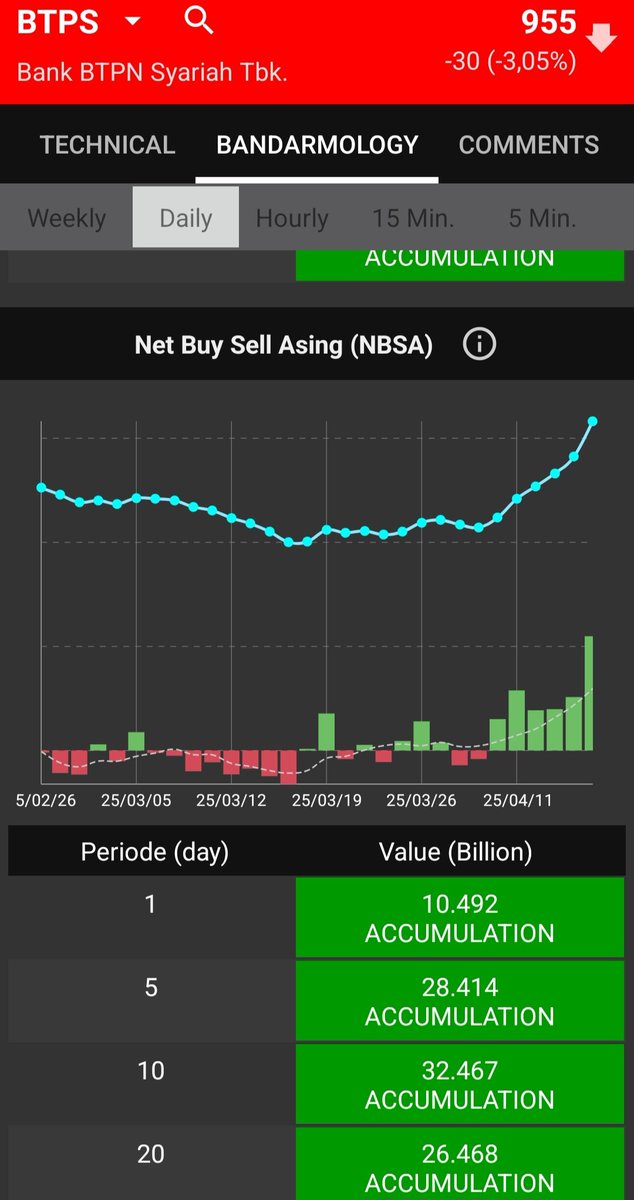
Task: Click the 25/03/05 date axis label
Action: pos(136,800)
